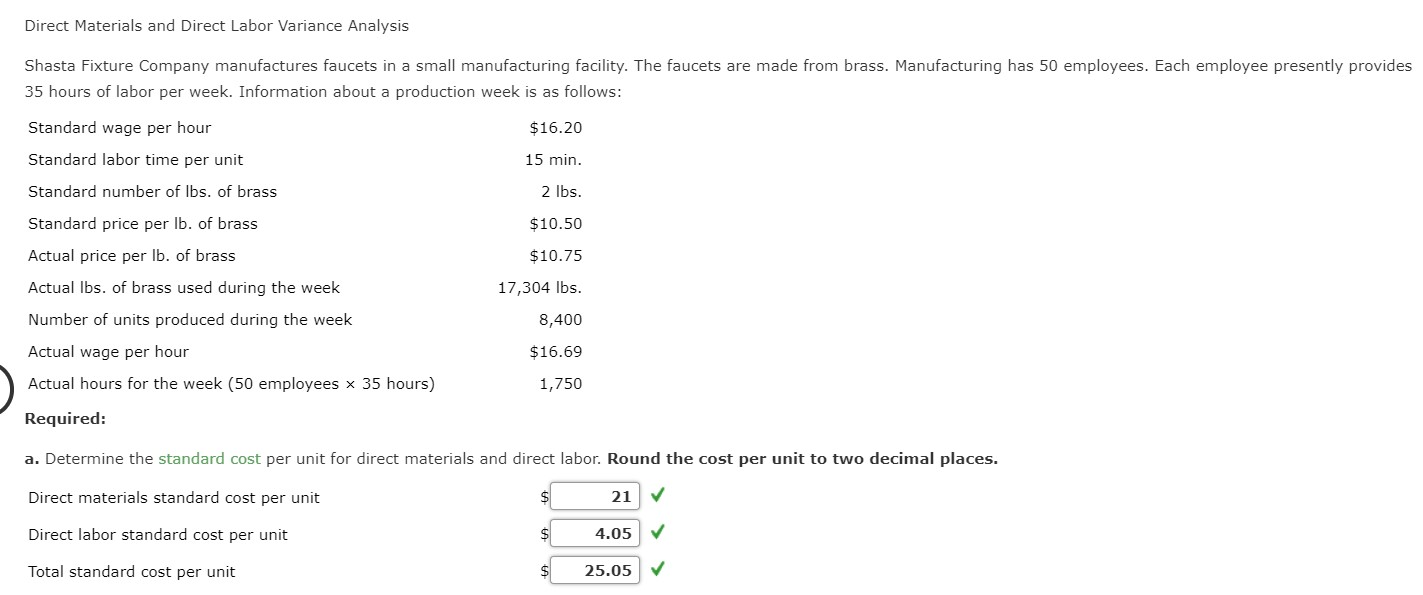Select the Direct materials standard cost input box
Screen dimensions: 1423x595
click(x=595, y=496)
